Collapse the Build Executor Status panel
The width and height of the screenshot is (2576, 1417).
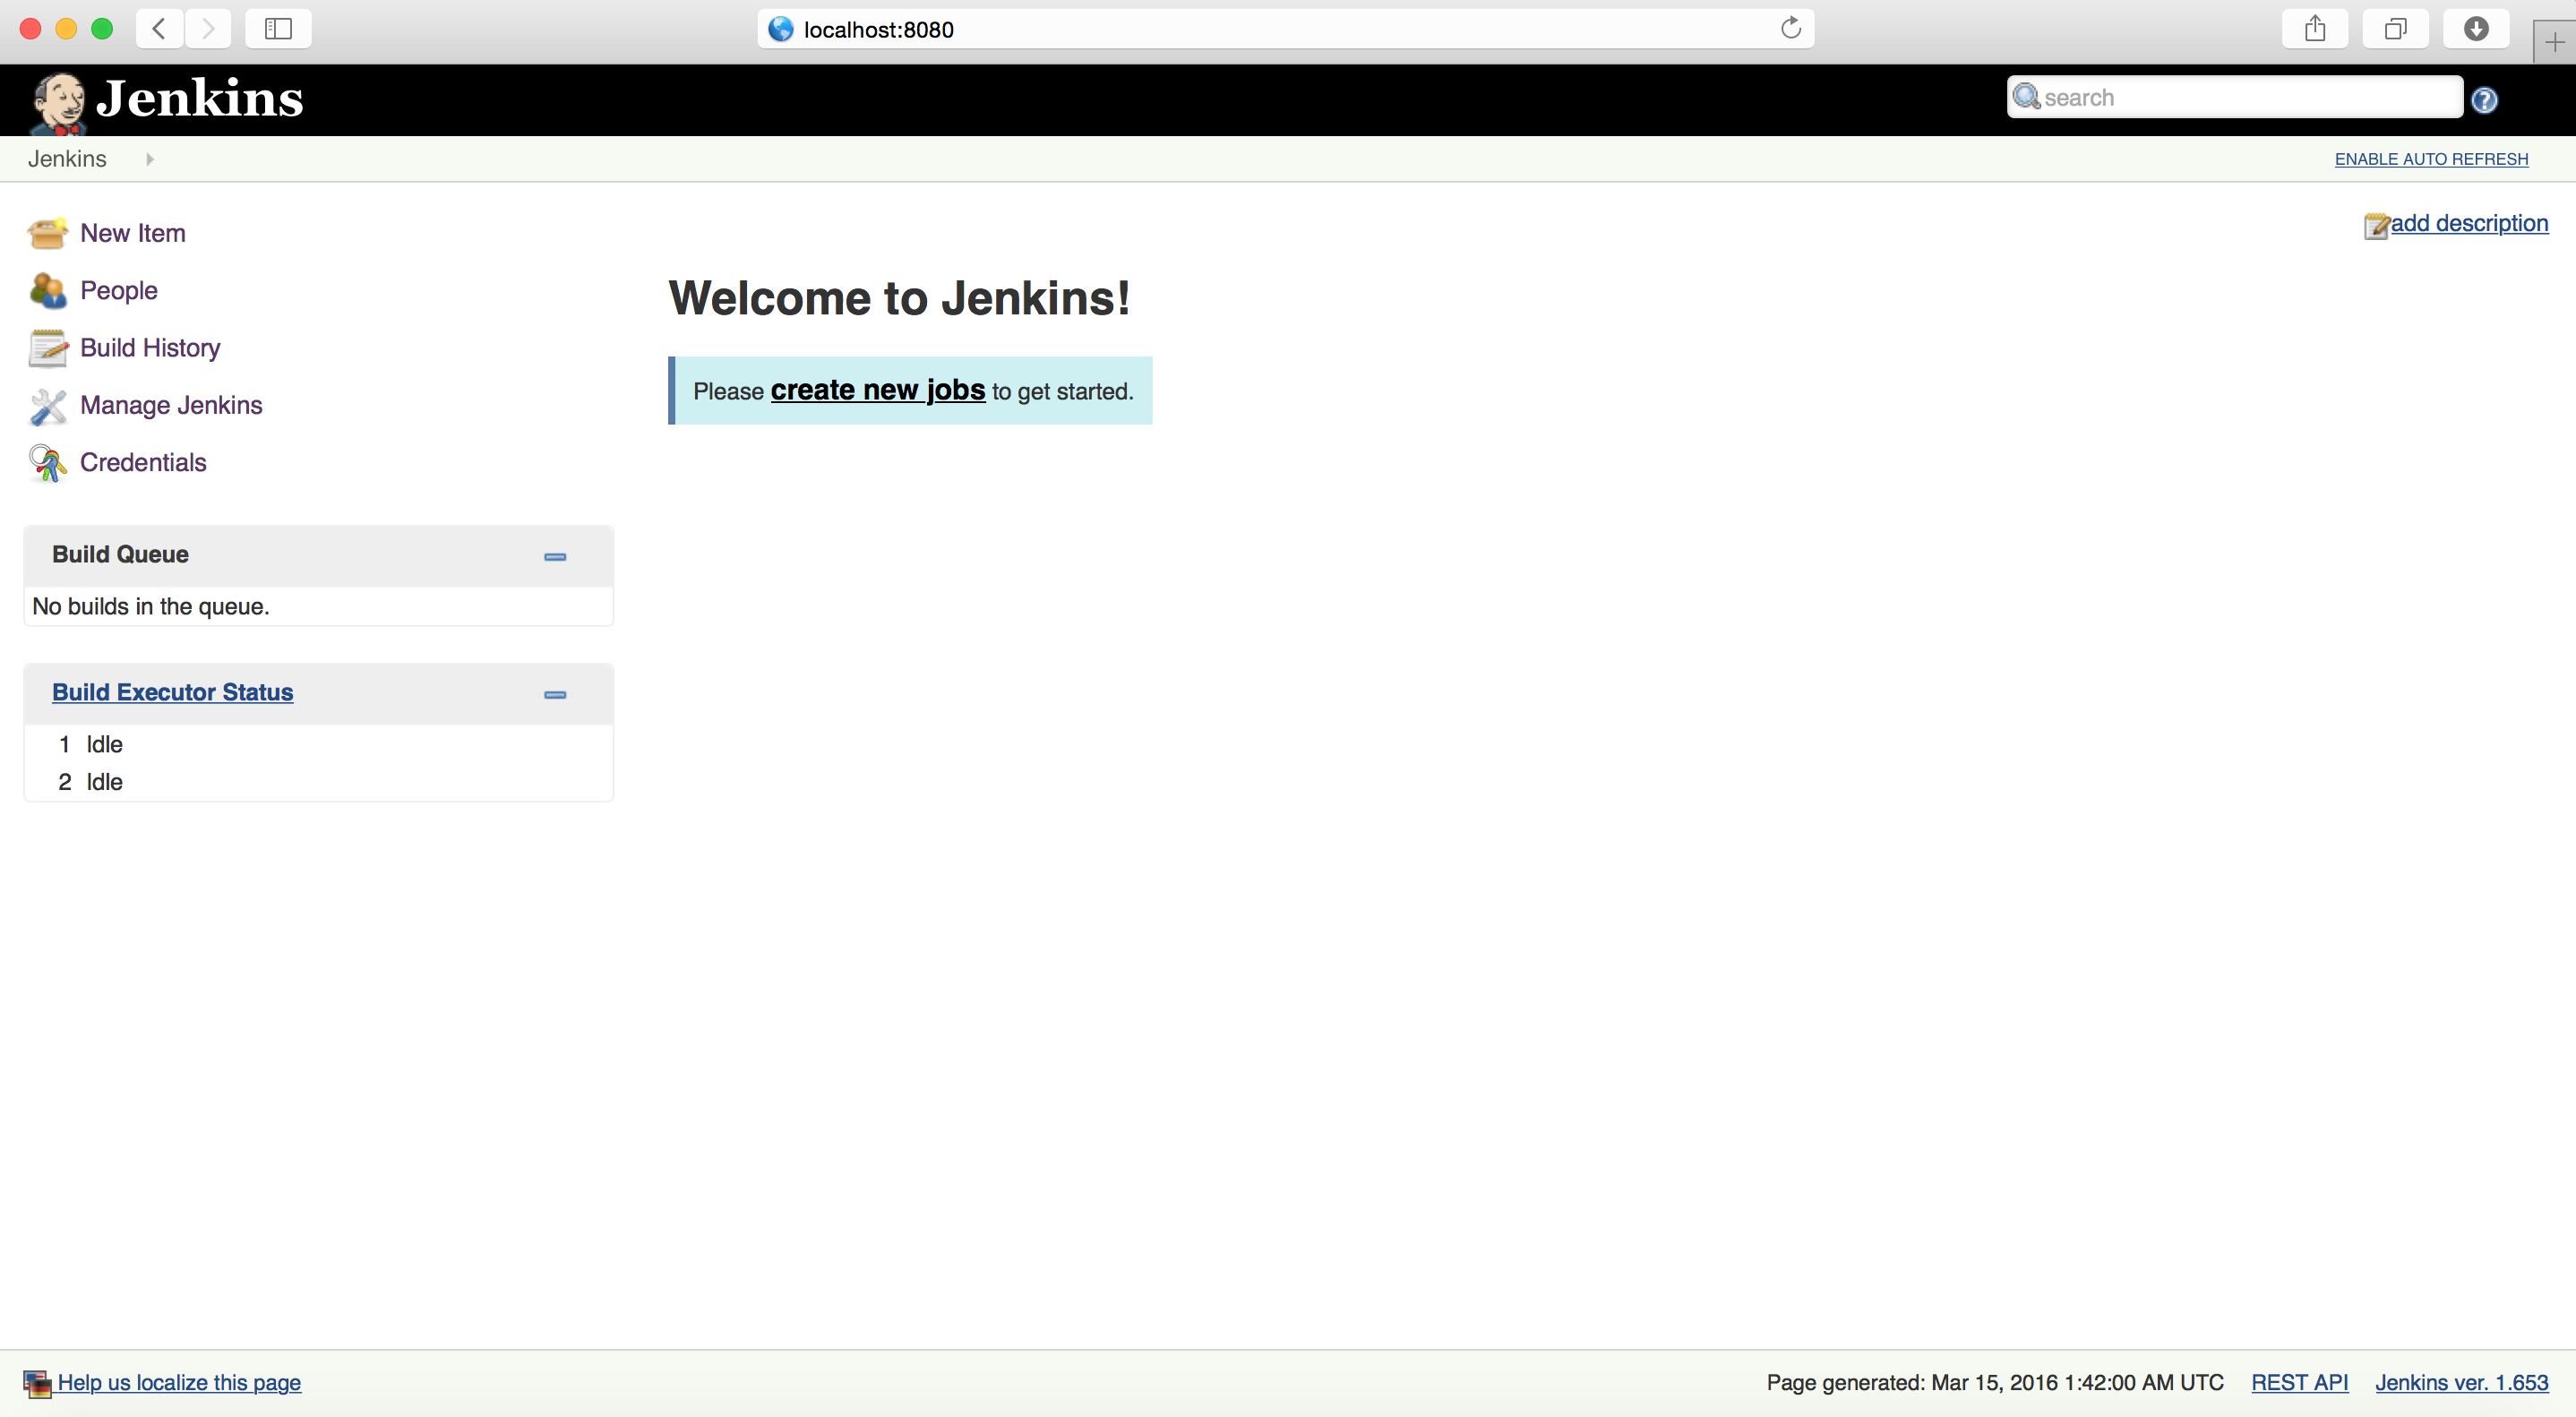point(555,695)
